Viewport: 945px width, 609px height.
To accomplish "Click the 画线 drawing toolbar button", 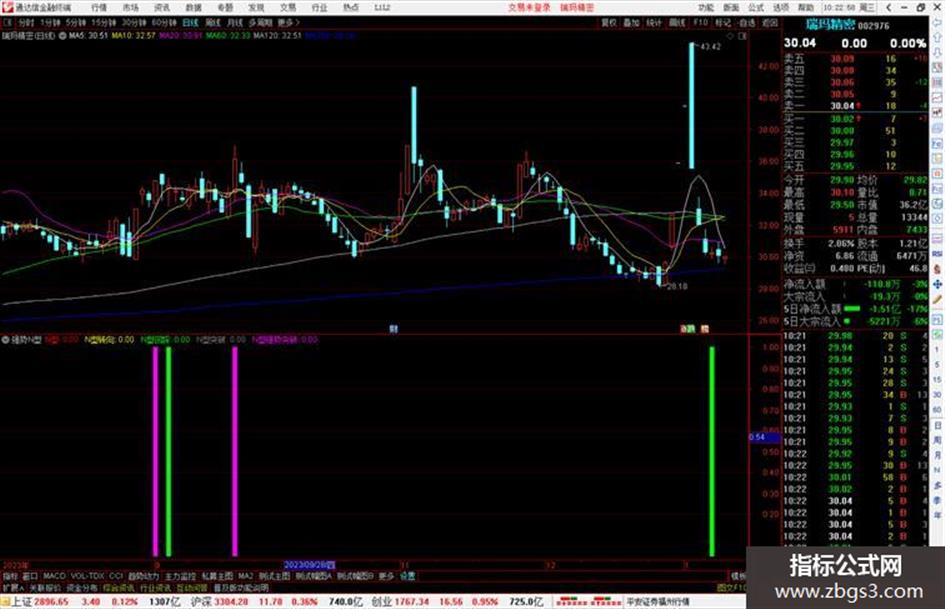I will click(x=677, y=22).
